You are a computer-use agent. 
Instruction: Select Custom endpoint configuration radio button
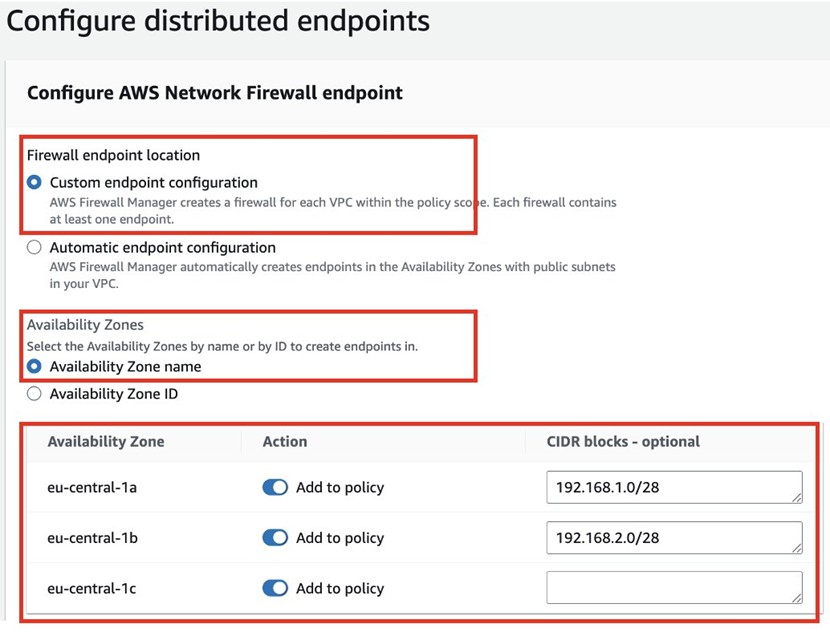pyautogui.click(x=35, y=183)
